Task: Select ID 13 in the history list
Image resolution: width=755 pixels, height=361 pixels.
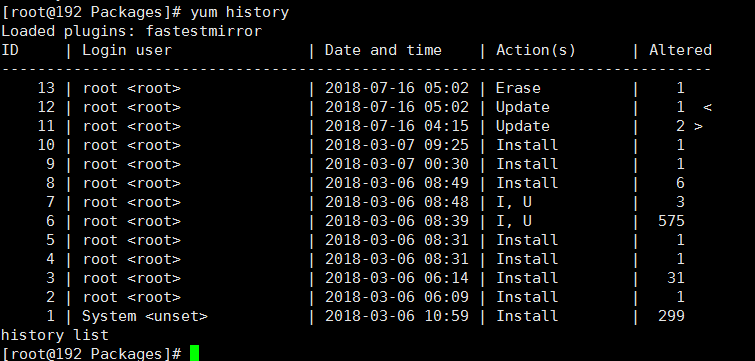Action: pyautogui.click(x=46, y=88)
